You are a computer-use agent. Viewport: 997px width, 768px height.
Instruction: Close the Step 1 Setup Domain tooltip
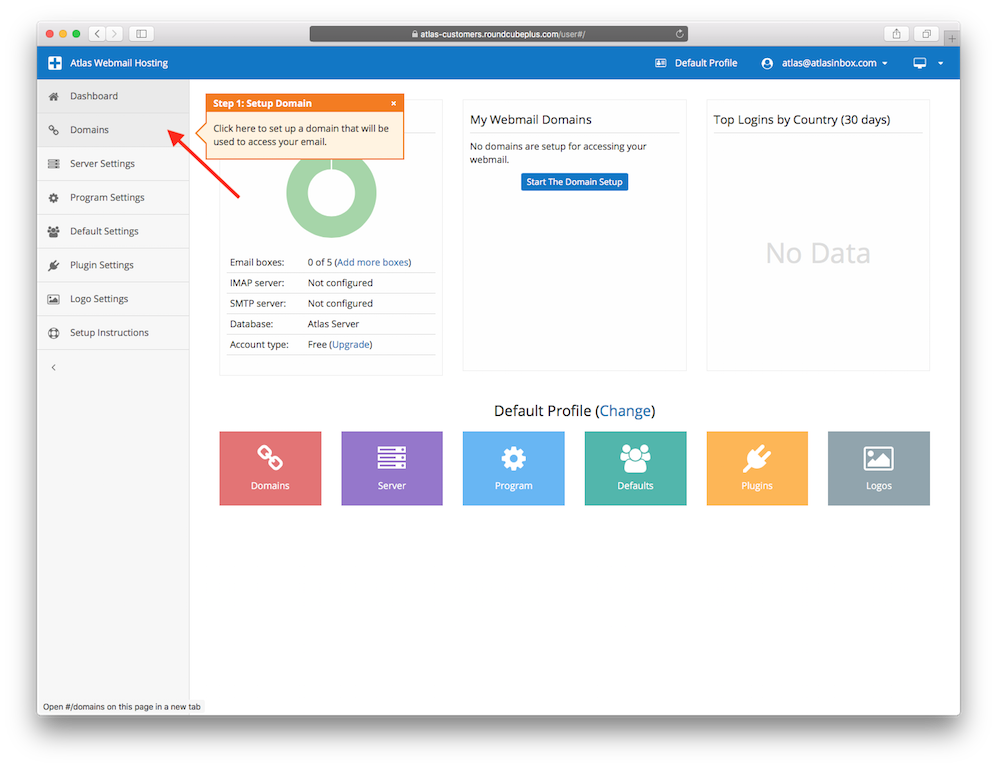click(x=394, y=103)
